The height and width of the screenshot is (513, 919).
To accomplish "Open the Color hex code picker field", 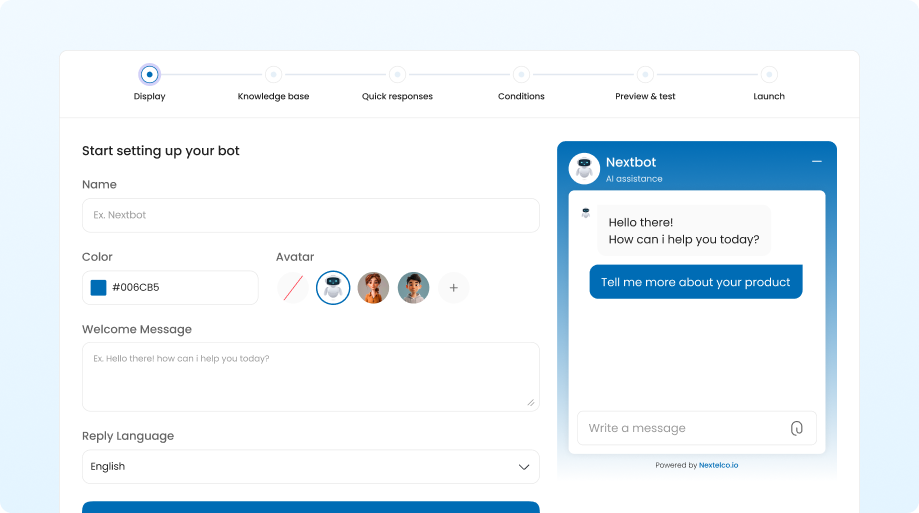I will (x=180, y=288).
